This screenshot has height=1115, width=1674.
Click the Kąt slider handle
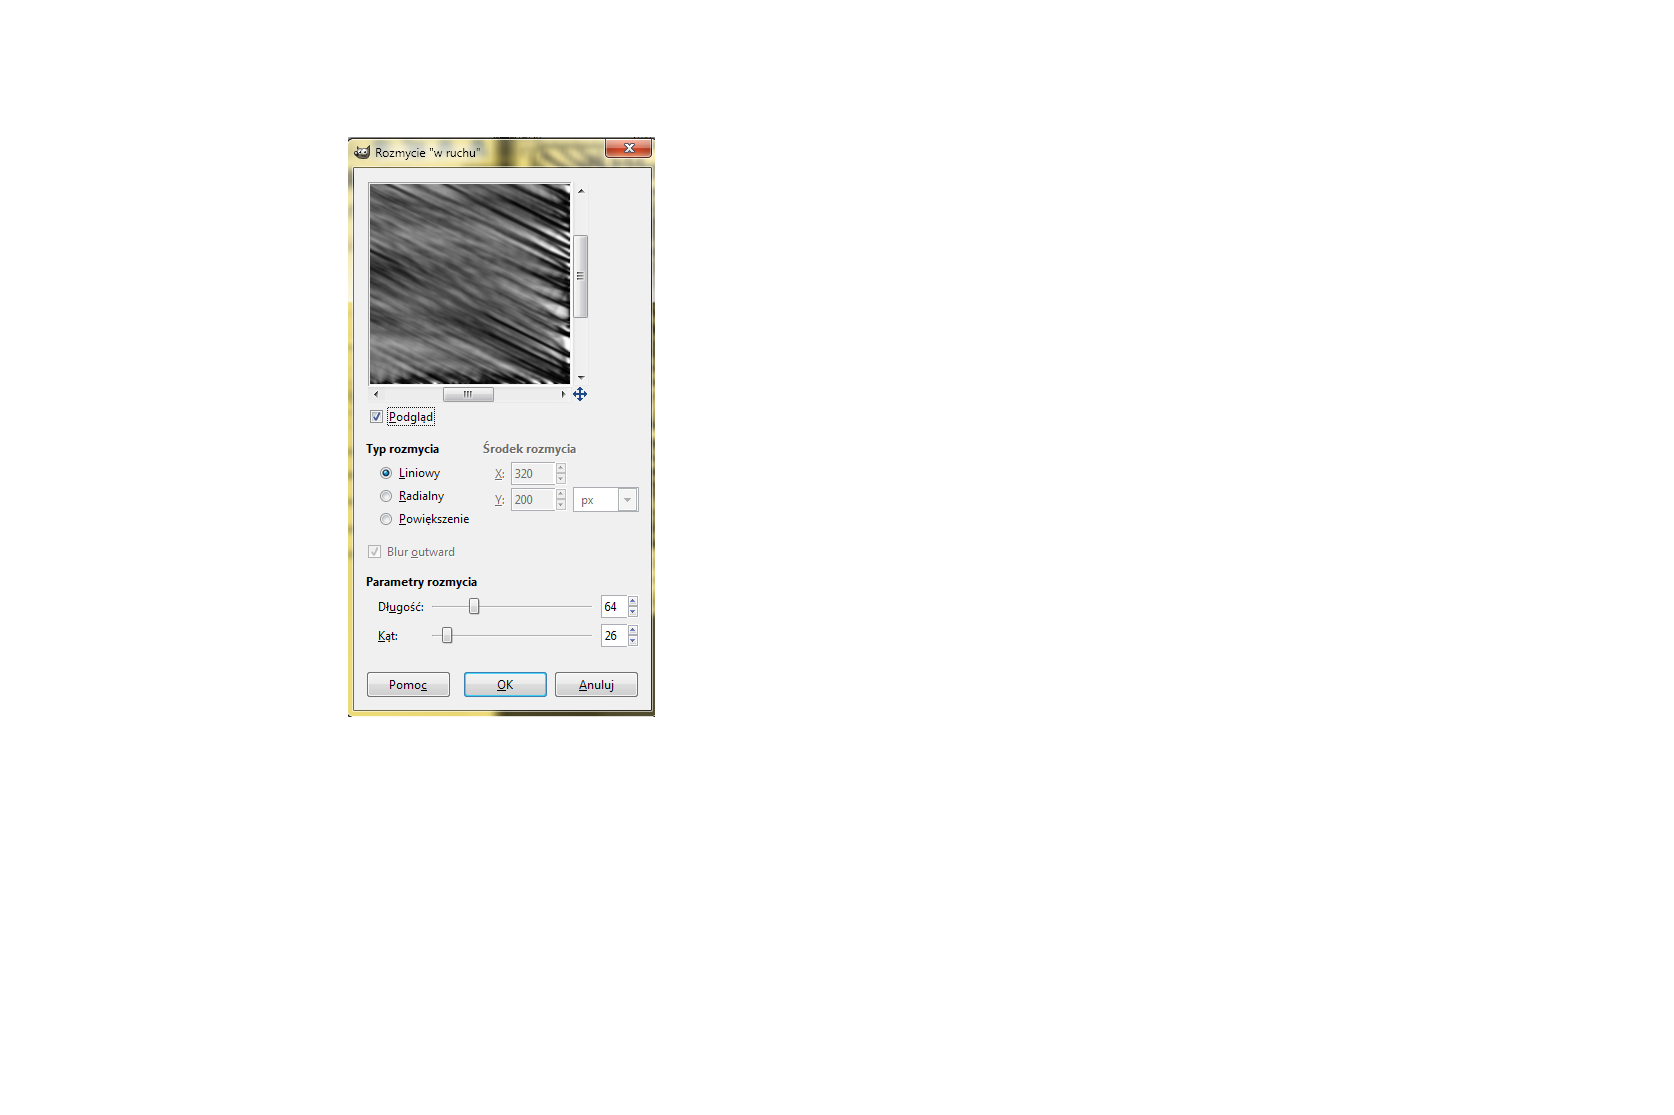pyautogui.click(x=445, y=635)
